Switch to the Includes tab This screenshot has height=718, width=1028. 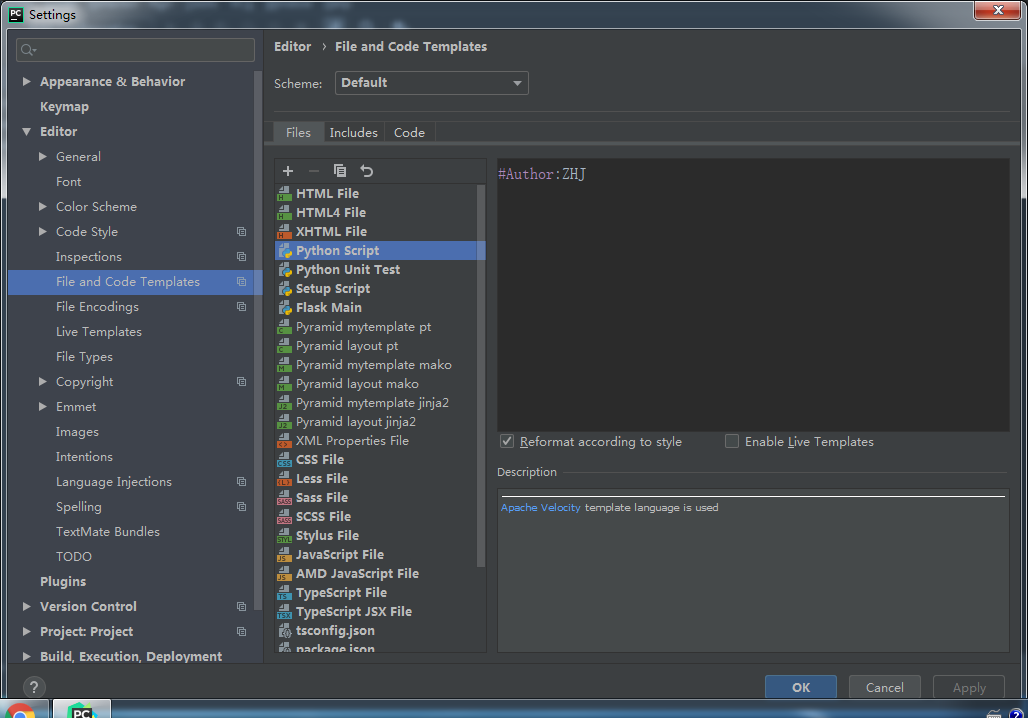[x=353, y=132]
